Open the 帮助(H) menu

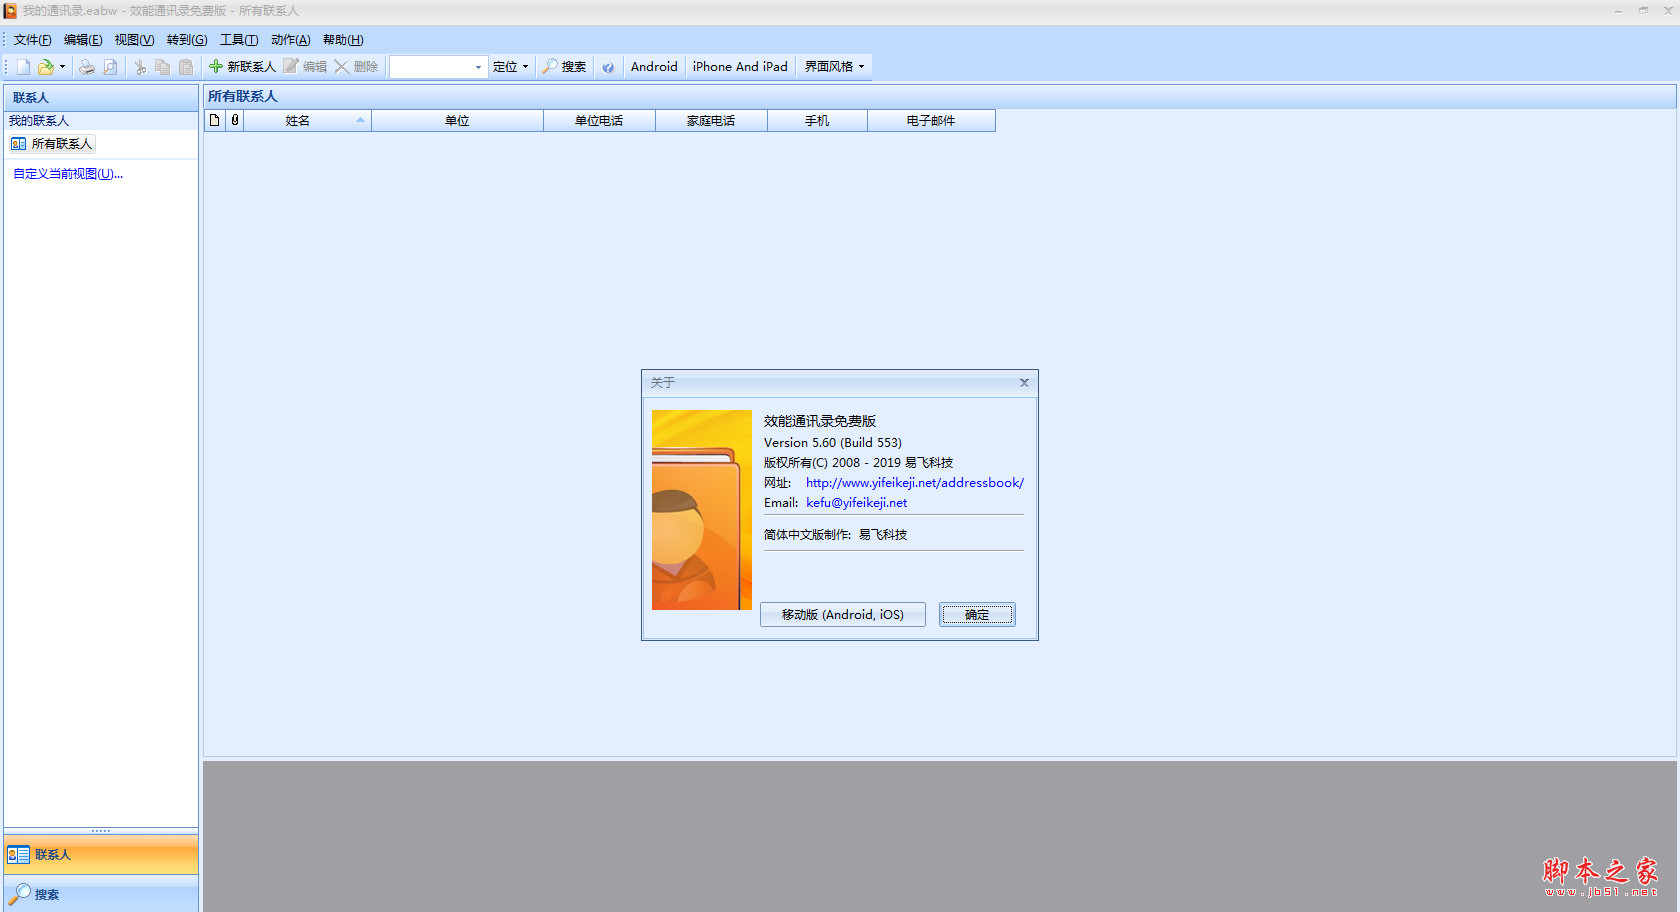tap(343, 40)
